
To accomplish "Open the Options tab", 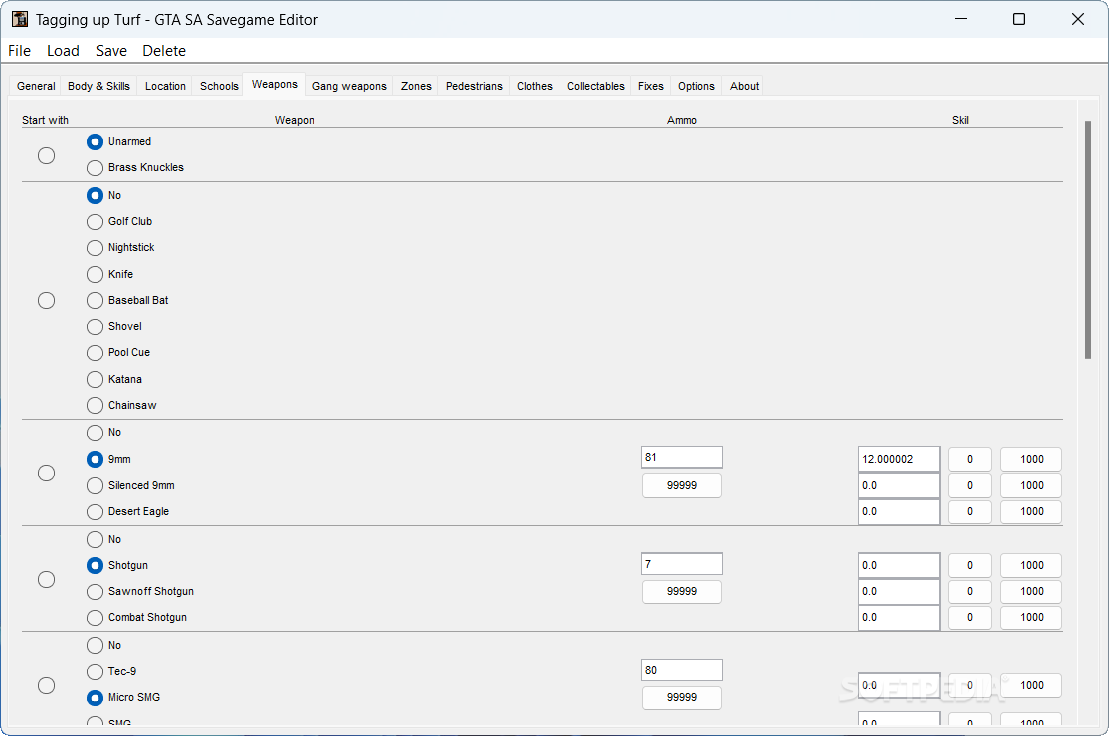I will tap(696, 86).
